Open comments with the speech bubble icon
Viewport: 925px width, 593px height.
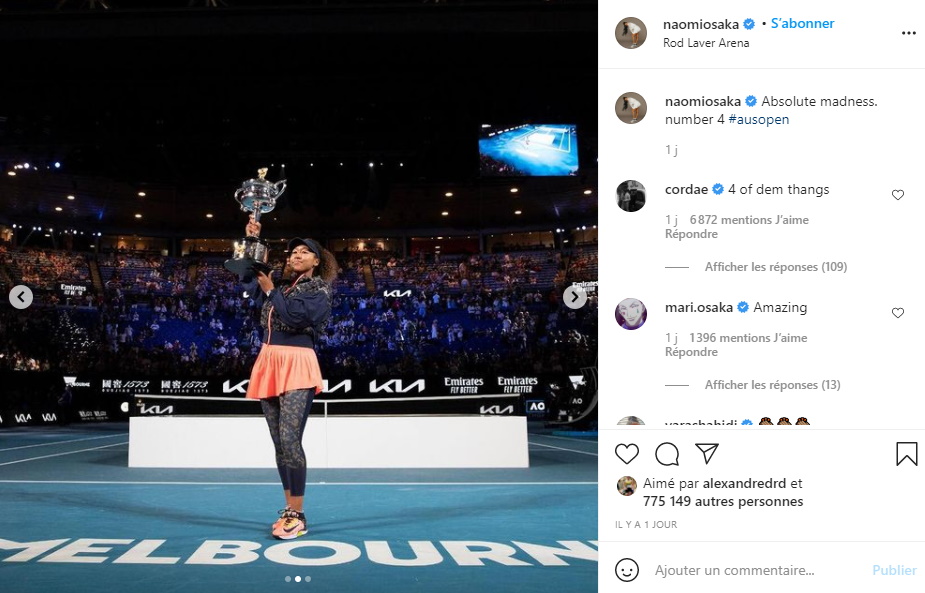point(667,454)
